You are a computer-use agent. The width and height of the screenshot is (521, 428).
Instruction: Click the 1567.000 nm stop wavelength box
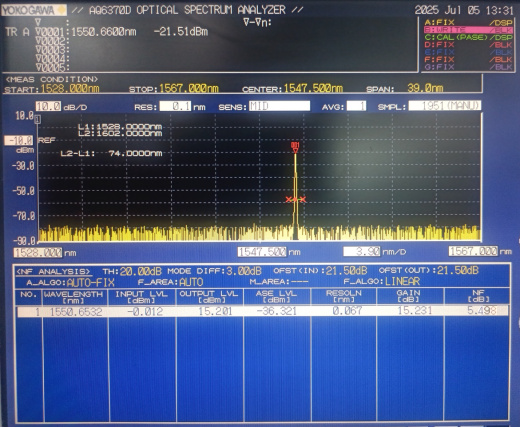click(473, 251)
